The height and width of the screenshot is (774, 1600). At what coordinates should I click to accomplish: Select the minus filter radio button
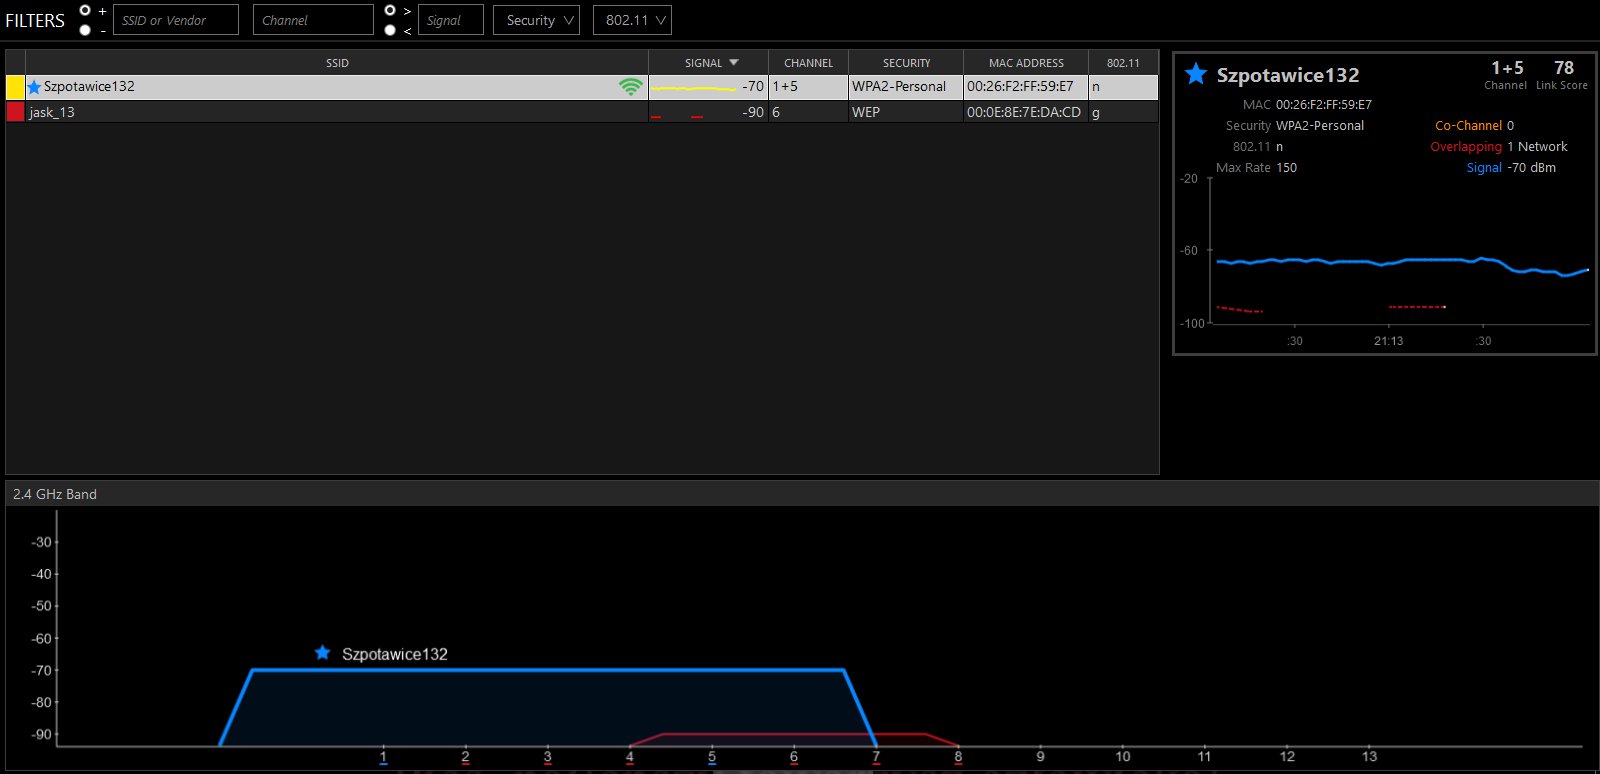coord(85,30)
